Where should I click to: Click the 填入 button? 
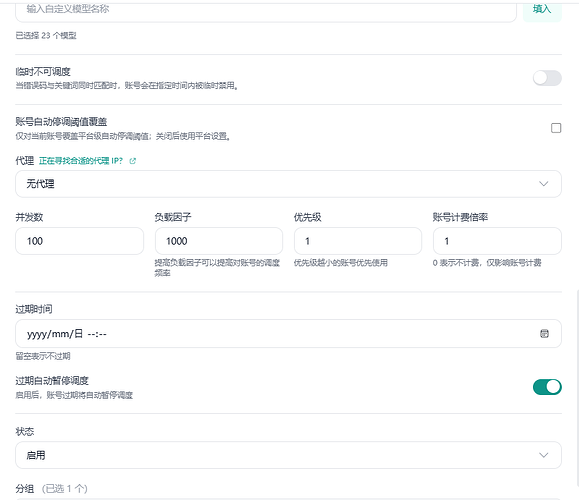(542, 10)
